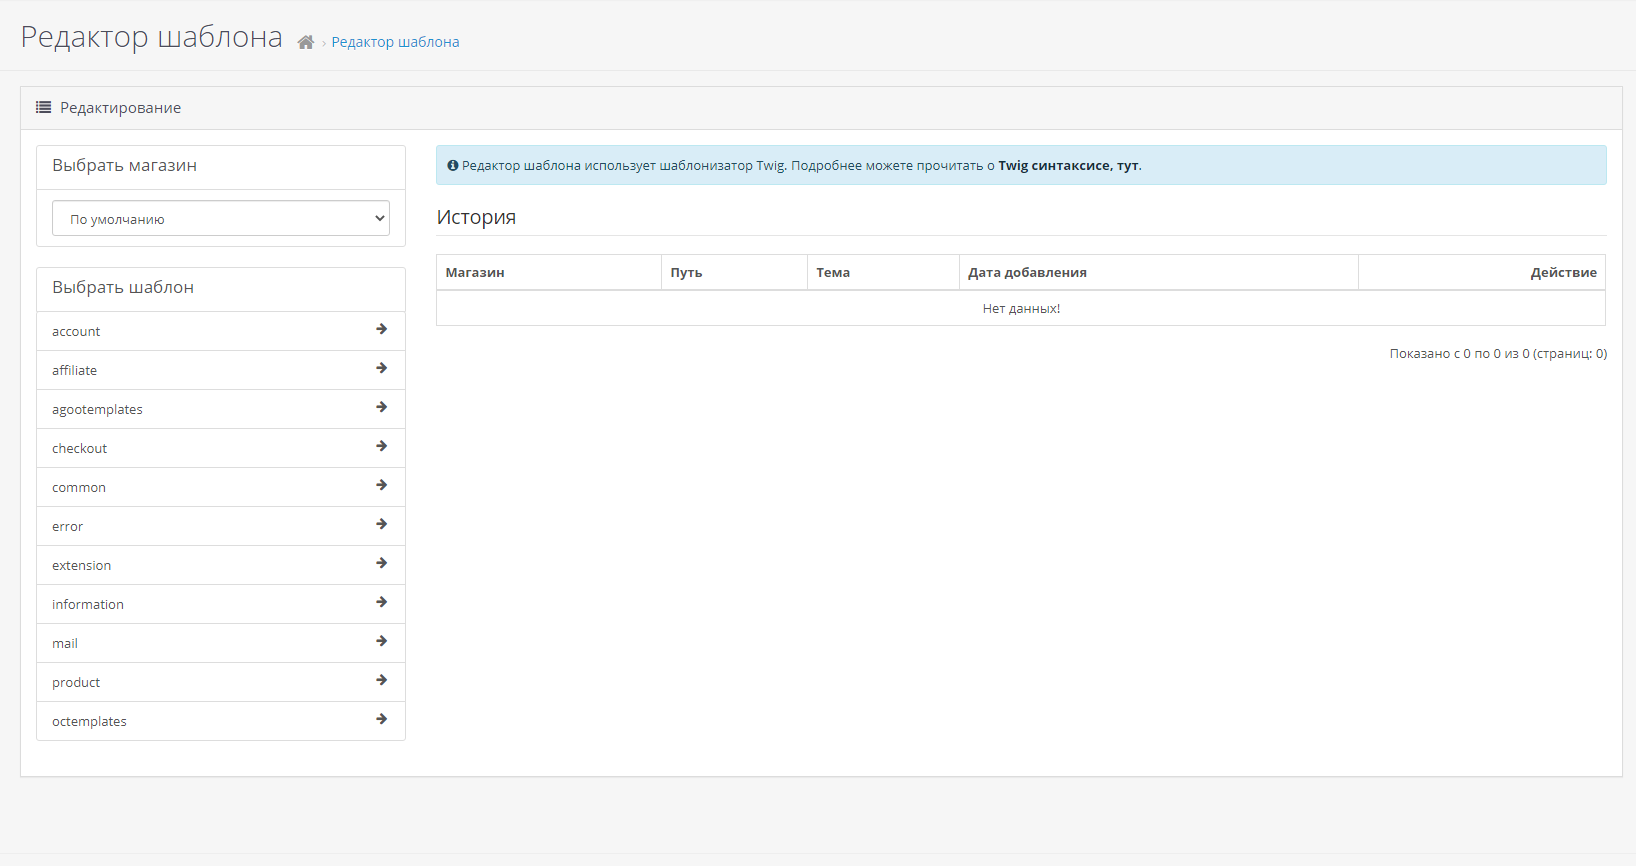The height and width of the screenshot is (866, 1636).
Task: Follow the Twig syntax documentation link
Action: (1068, 166)
